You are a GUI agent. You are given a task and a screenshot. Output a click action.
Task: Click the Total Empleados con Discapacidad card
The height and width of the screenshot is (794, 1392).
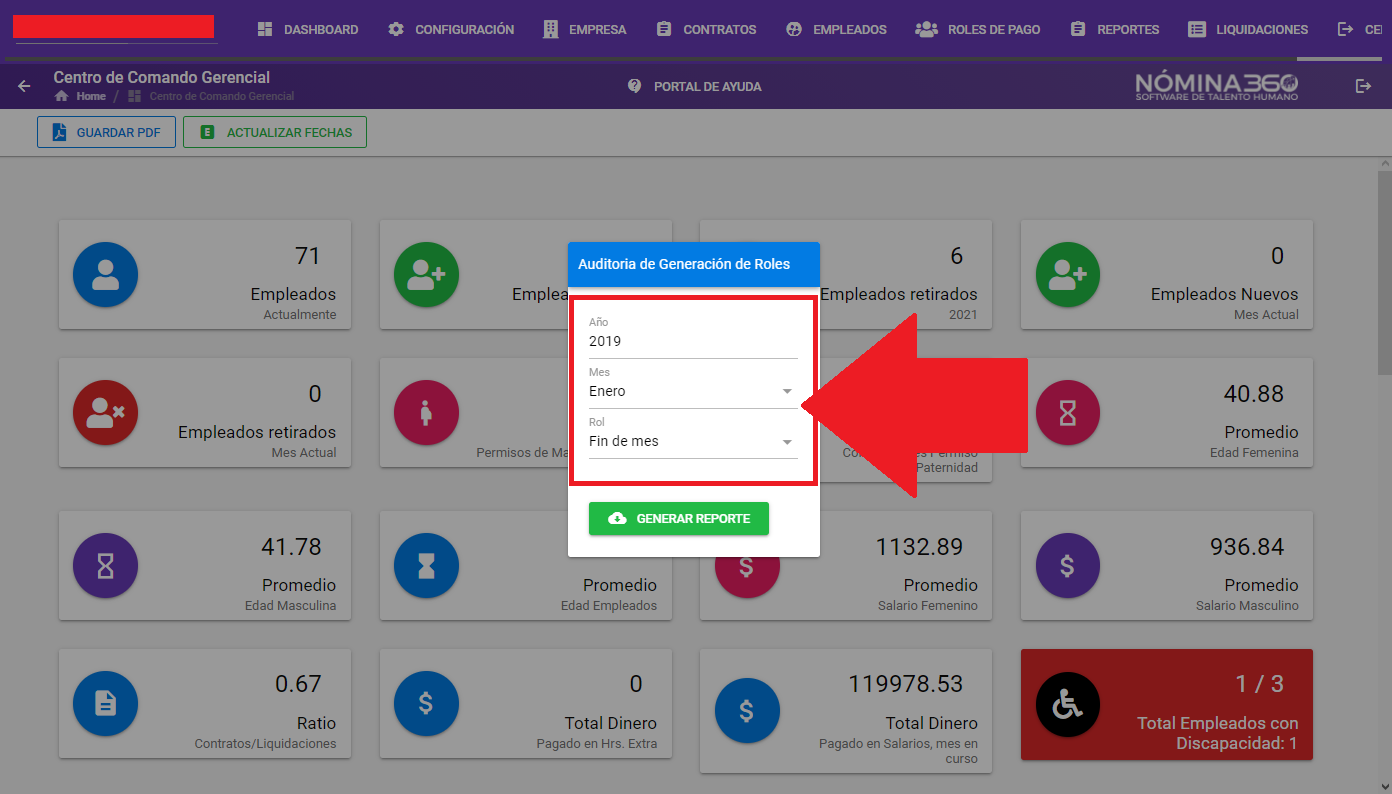pos(1167,705)
